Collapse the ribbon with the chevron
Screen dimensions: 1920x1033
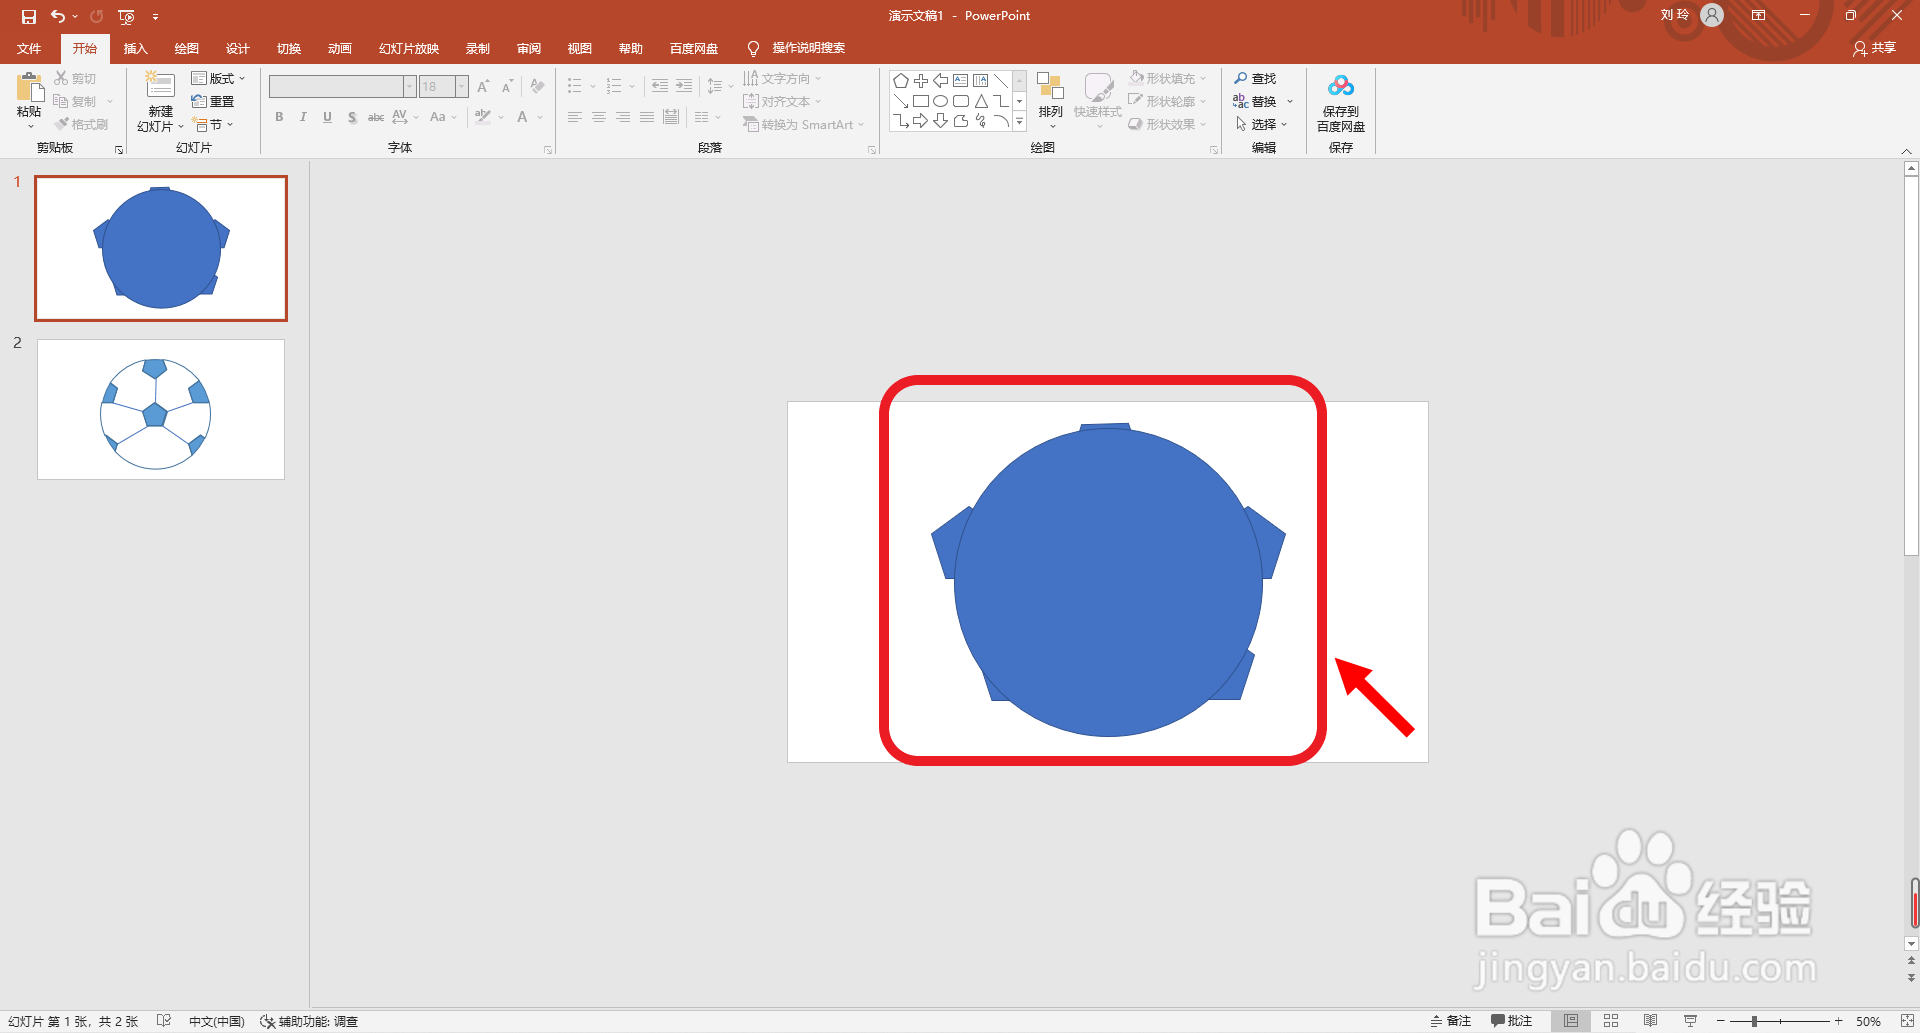[1906, 151]
